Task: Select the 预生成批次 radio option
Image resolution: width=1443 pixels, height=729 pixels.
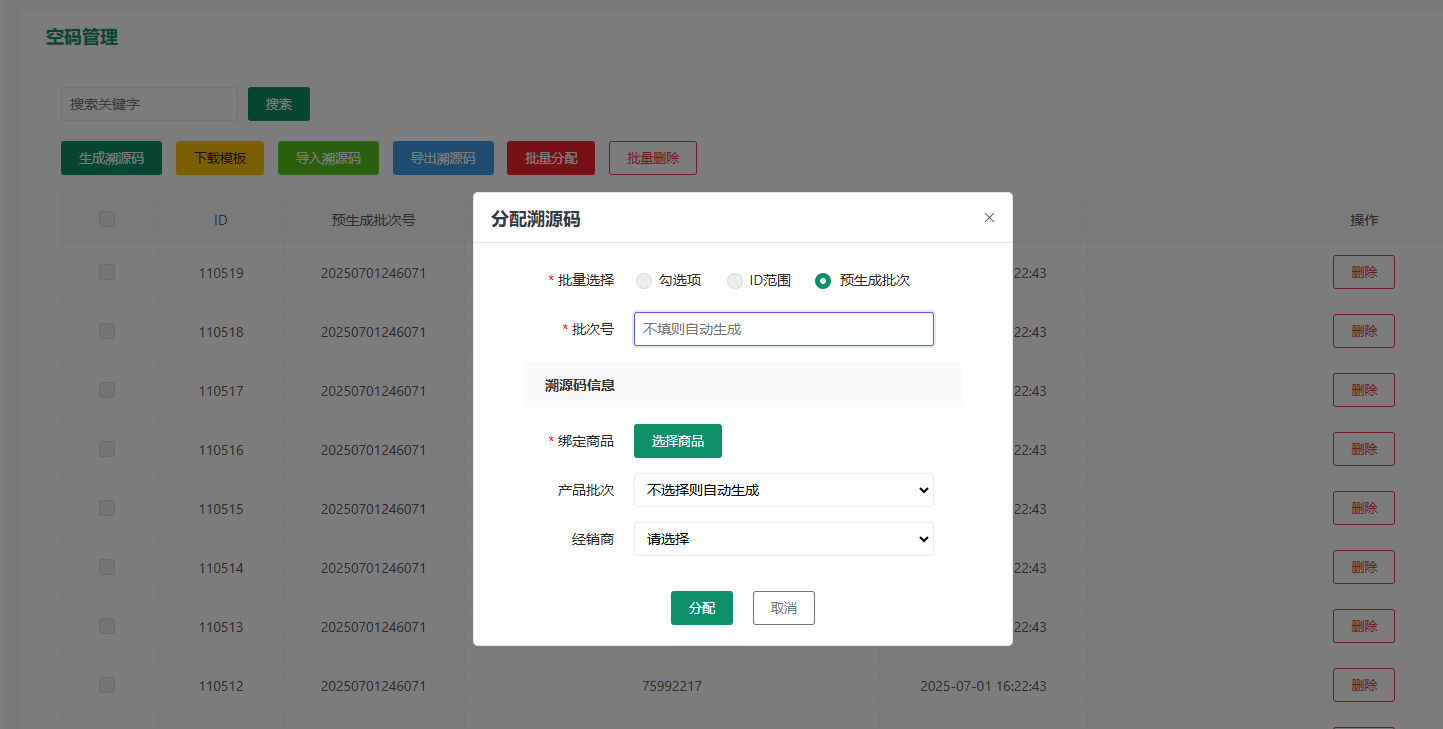Action: [823, 281]
